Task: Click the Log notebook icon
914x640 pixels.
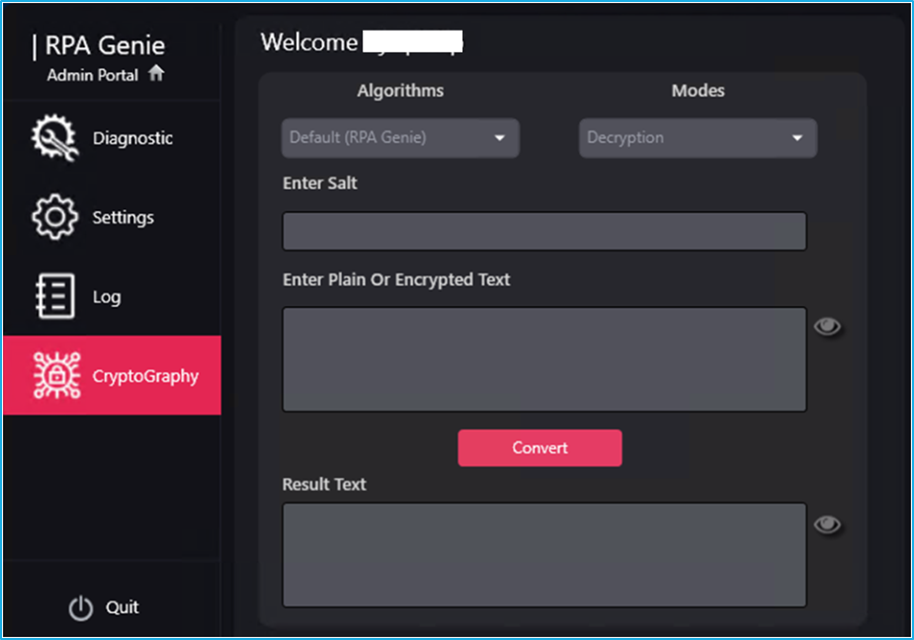Action: [x=54, y=297]
